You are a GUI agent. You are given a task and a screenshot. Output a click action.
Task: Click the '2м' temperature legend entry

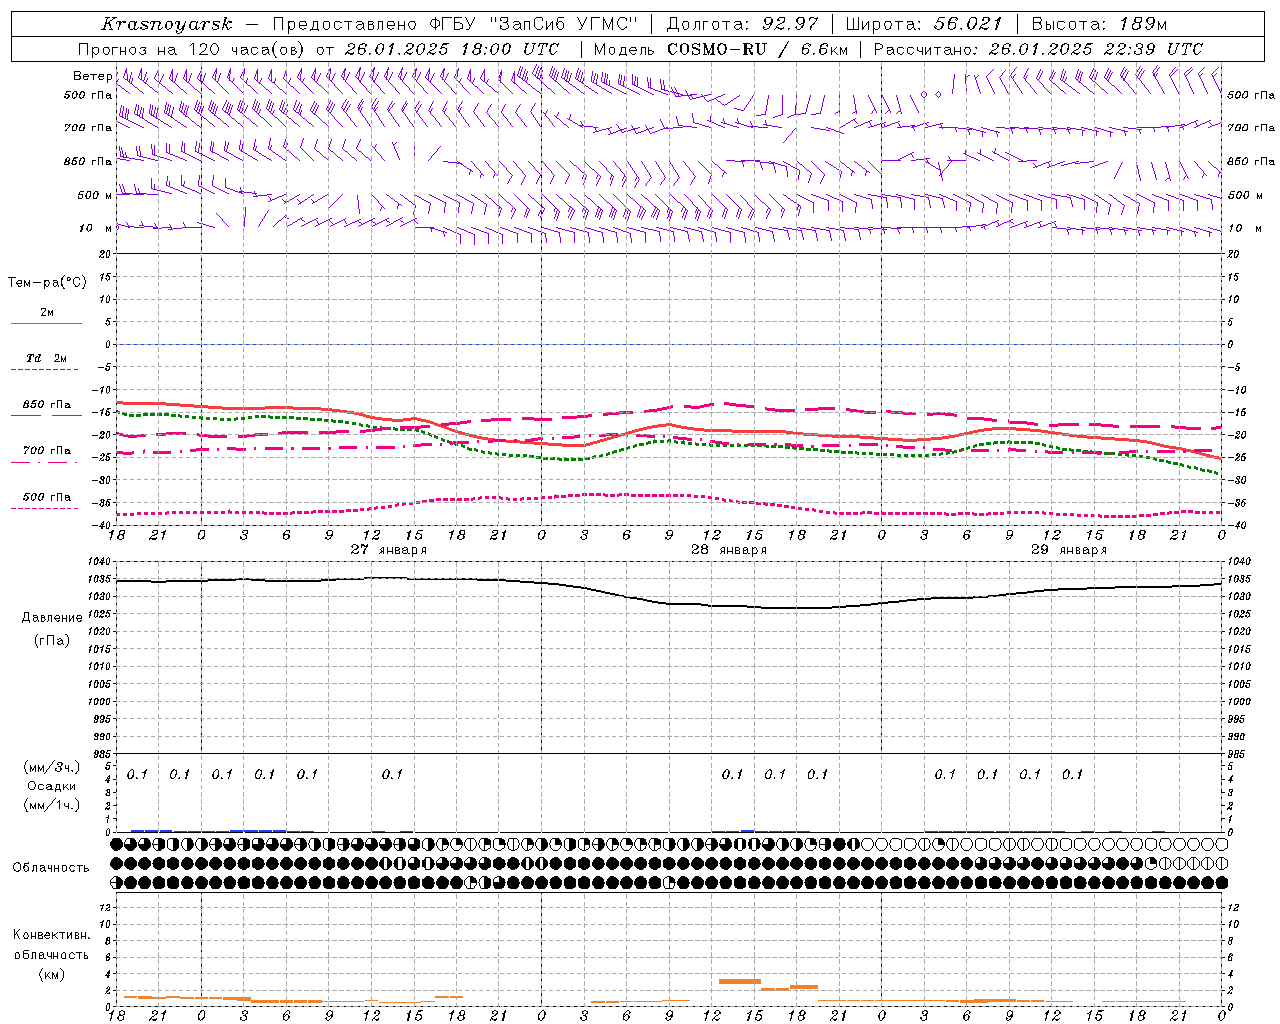tap(47, 313)
